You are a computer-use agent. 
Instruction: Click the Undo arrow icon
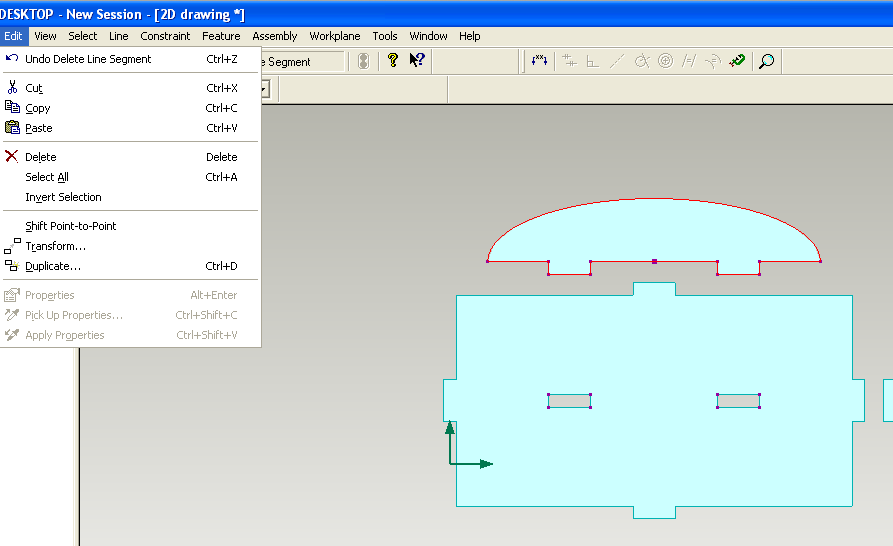(11, 58)
